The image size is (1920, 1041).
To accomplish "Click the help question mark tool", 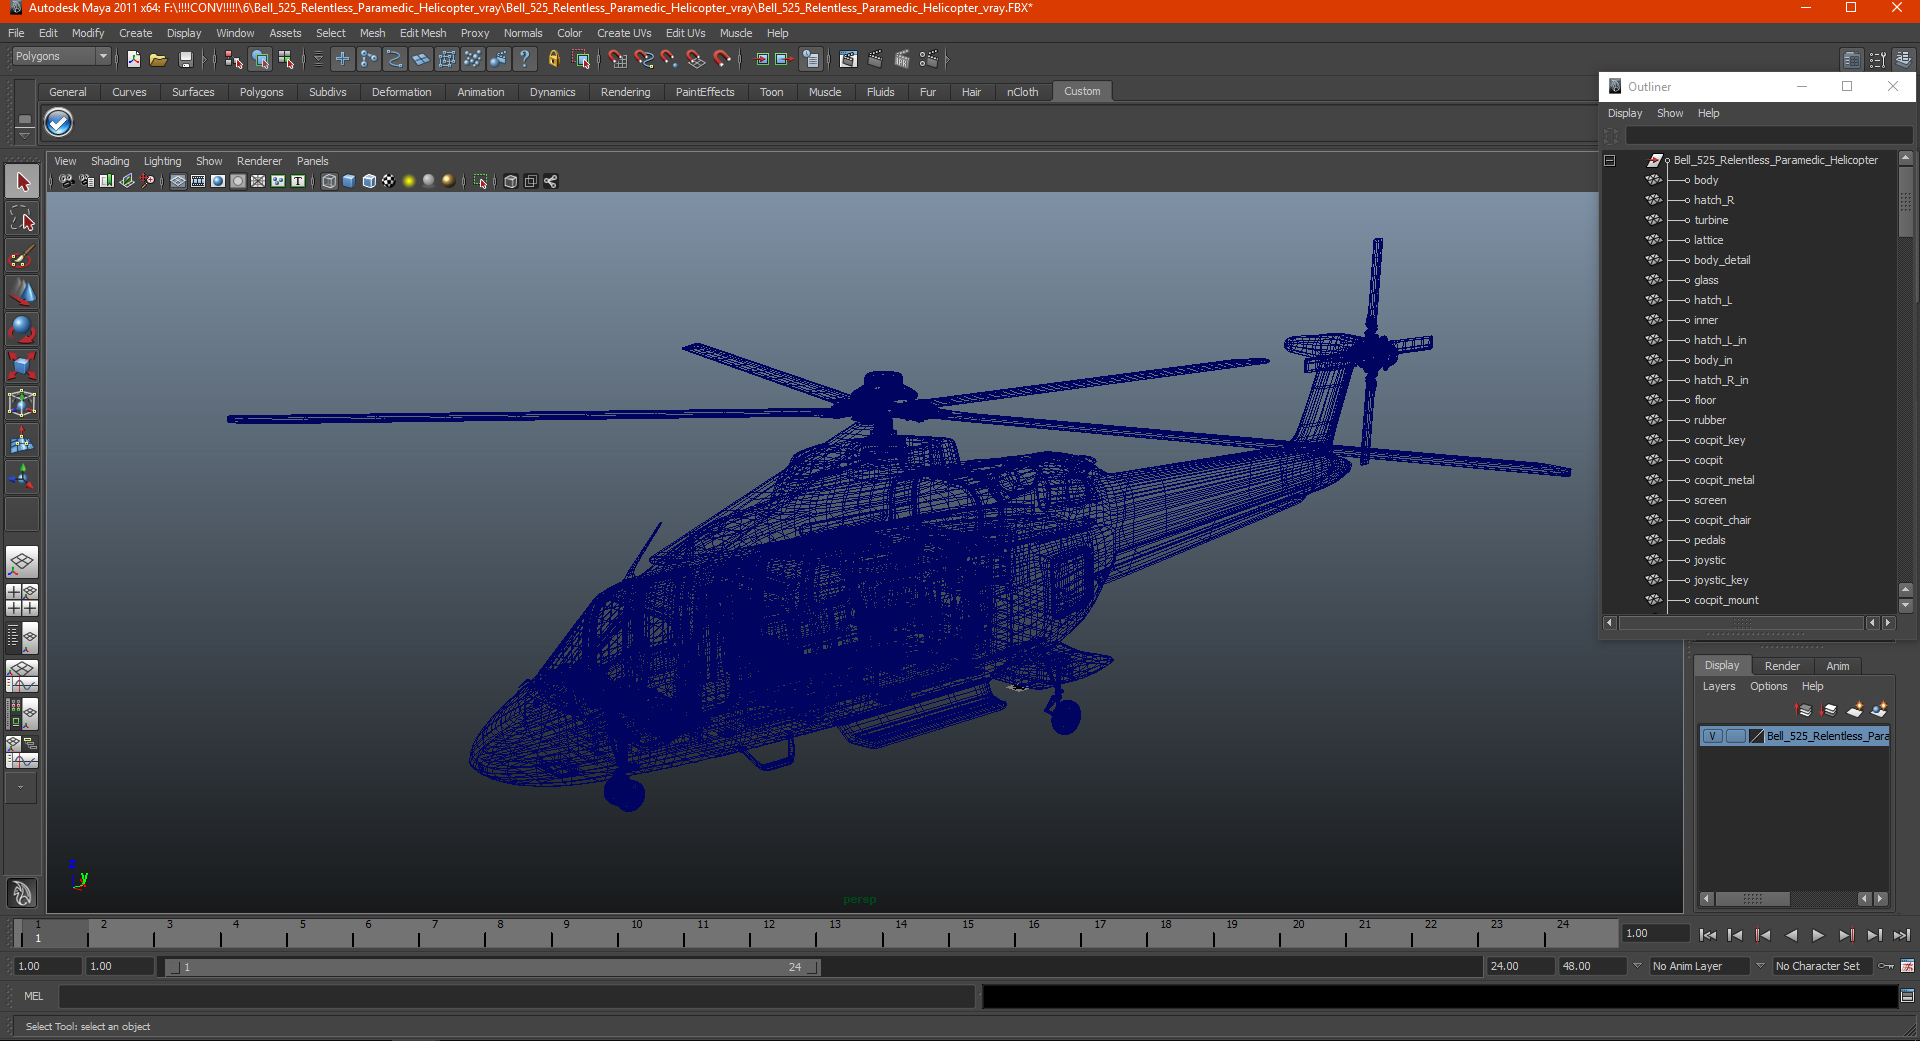I will pos(524,59).
